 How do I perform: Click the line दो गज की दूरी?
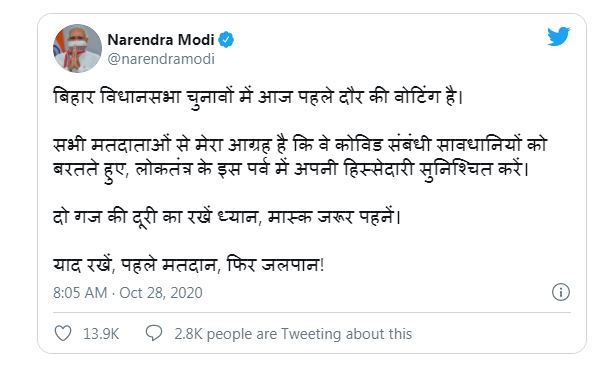(227, 218)
